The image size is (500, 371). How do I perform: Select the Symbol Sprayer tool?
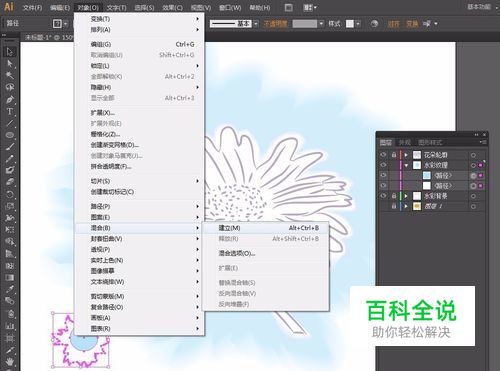(x=9, y=313)
